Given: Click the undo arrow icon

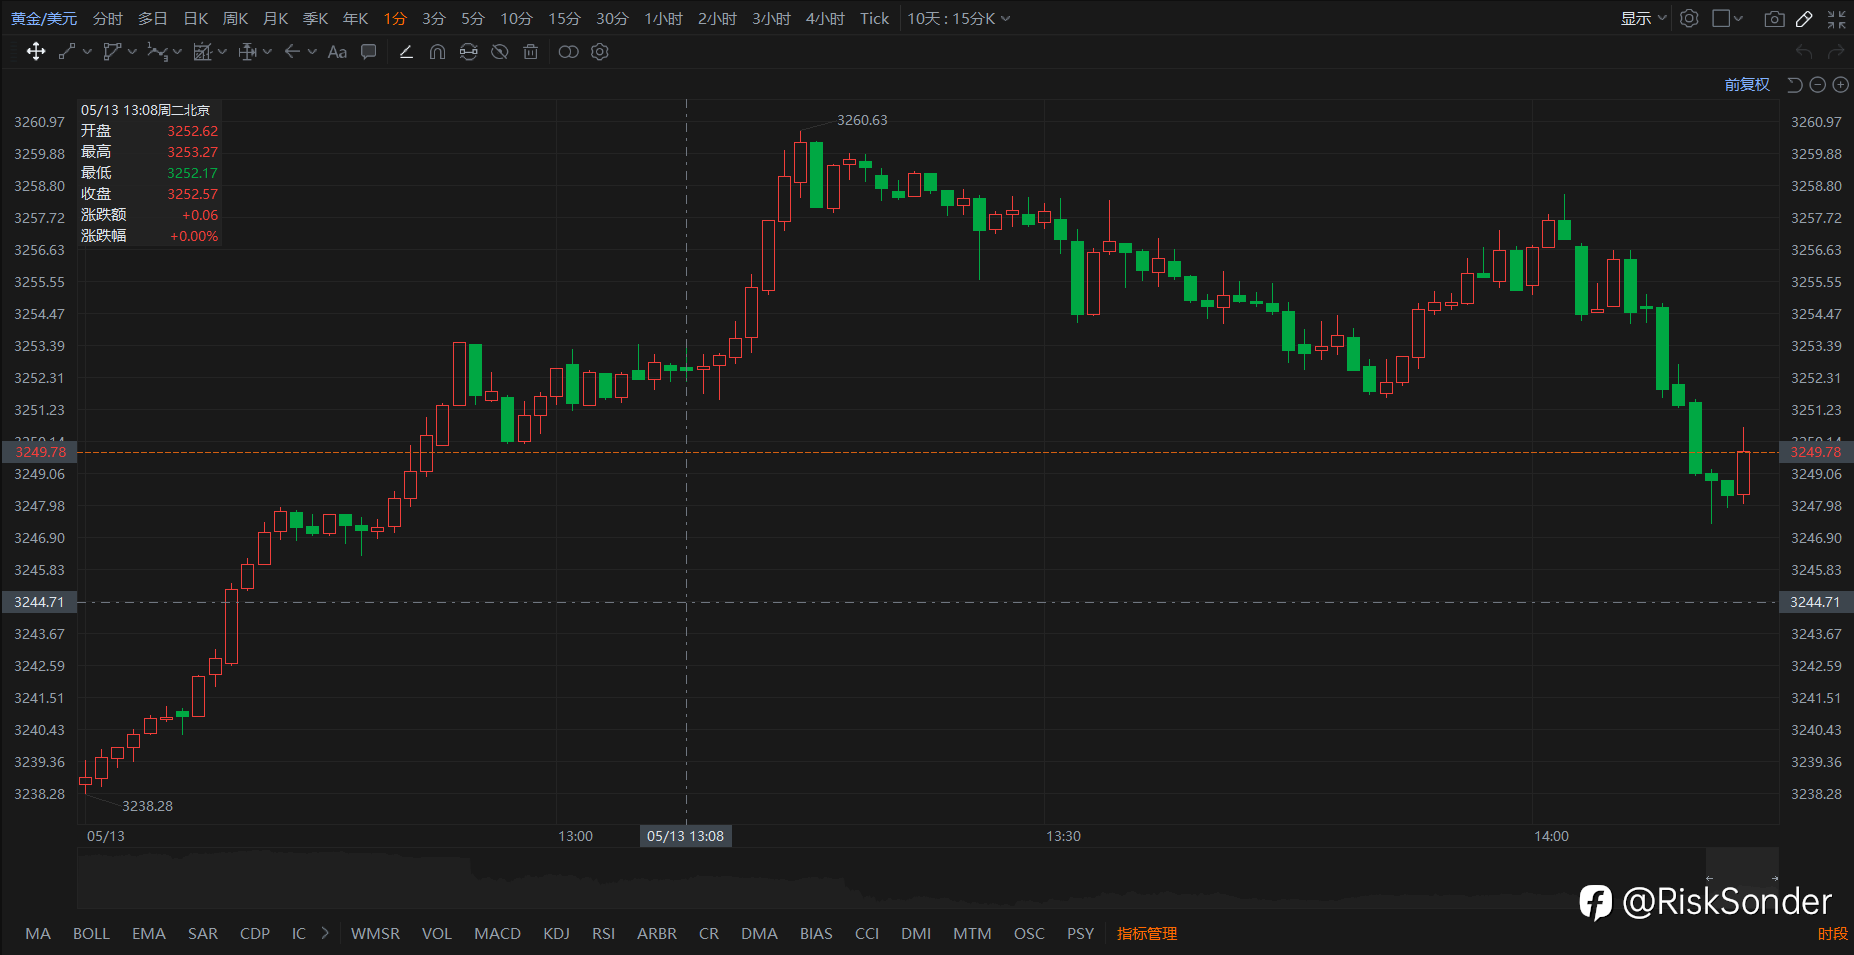Looking at the screenshot, I should click(1804, 52).
